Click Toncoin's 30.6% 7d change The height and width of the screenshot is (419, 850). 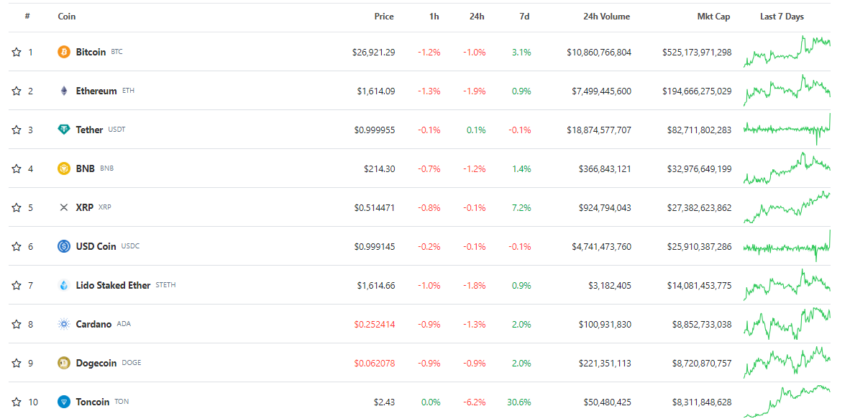pyautogui.click(x=519, y=402)
